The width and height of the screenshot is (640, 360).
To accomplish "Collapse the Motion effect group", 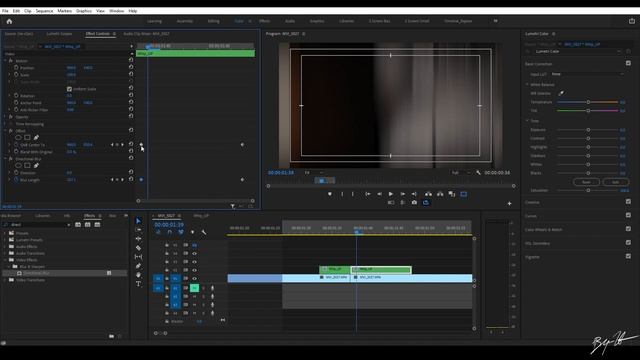I will 5,60.
